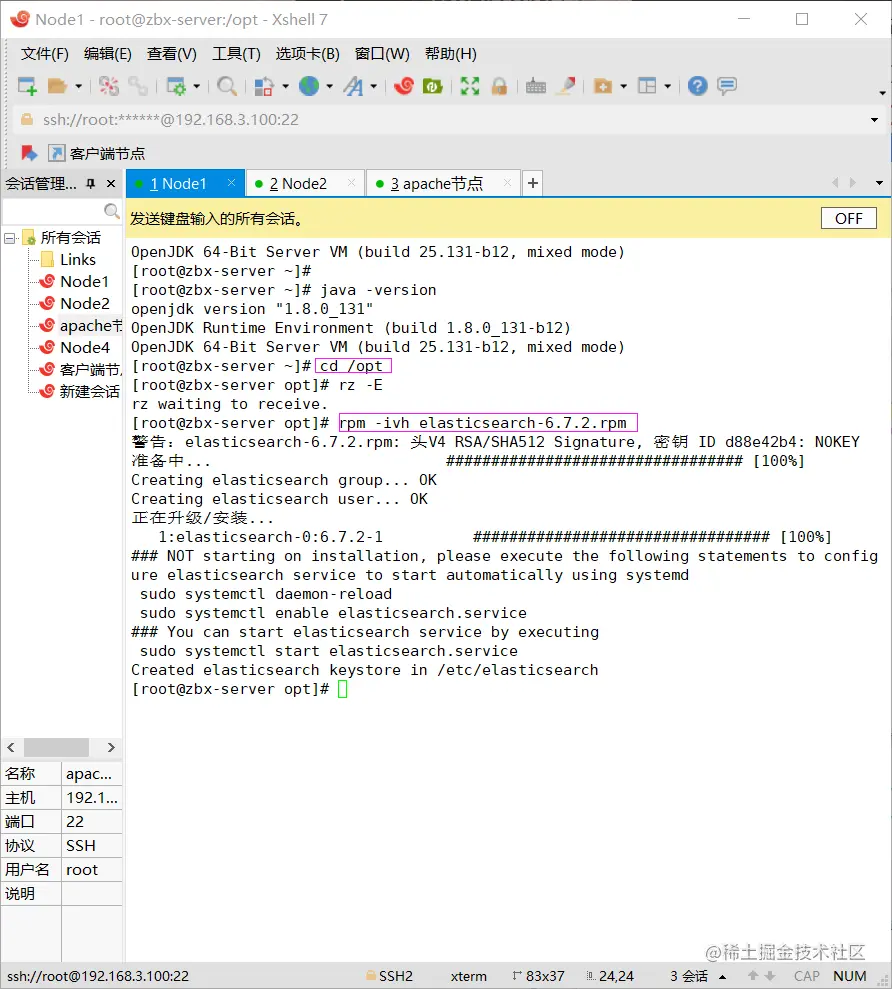Click the Find magnifier icon in toolbar

pos(226,86)
